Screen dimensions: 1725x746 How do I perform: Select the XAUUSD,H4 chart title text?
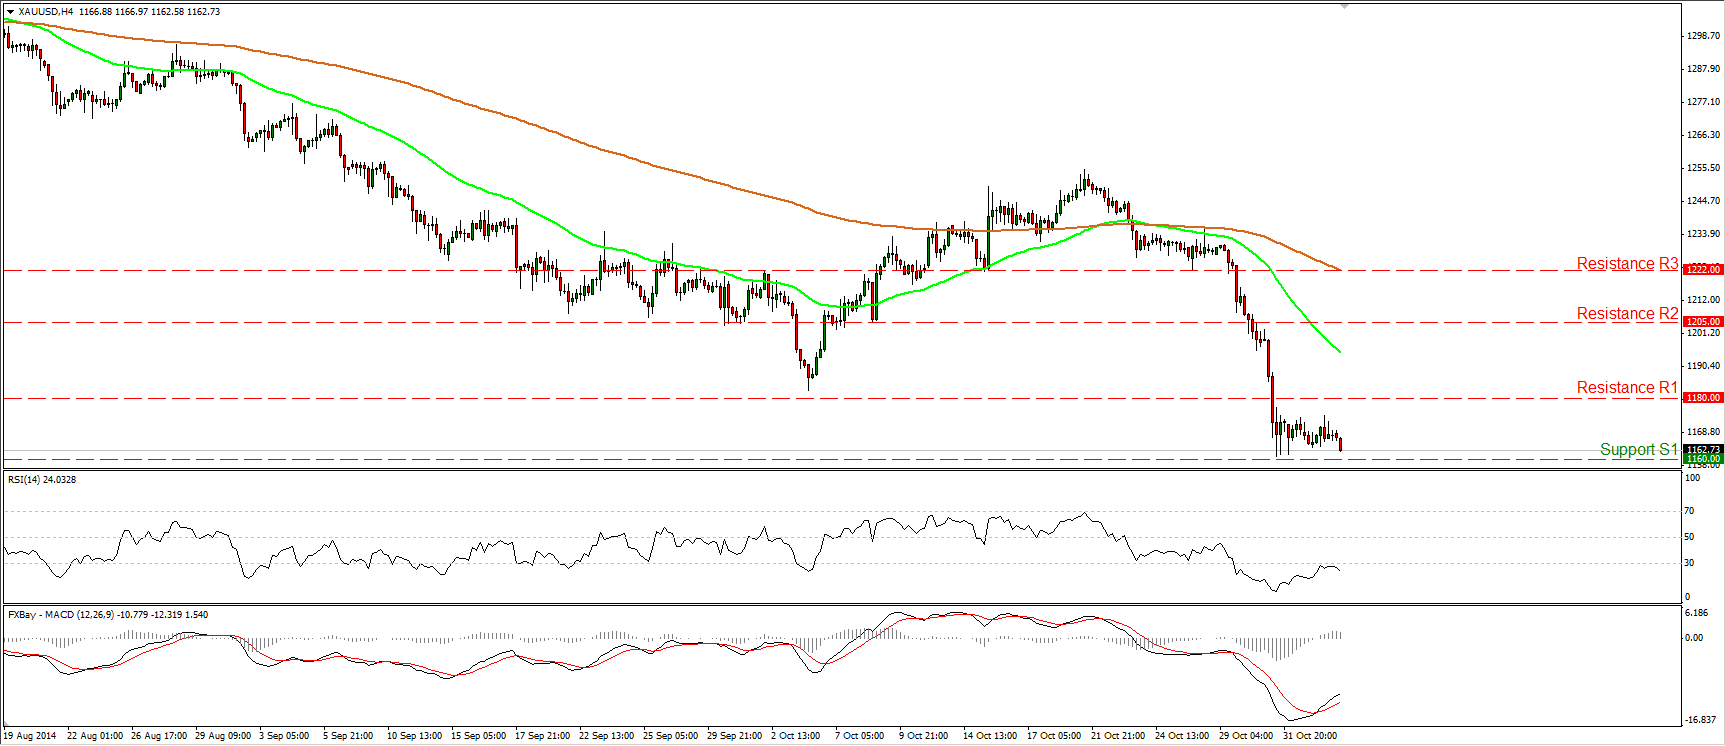tap(45, 12)
